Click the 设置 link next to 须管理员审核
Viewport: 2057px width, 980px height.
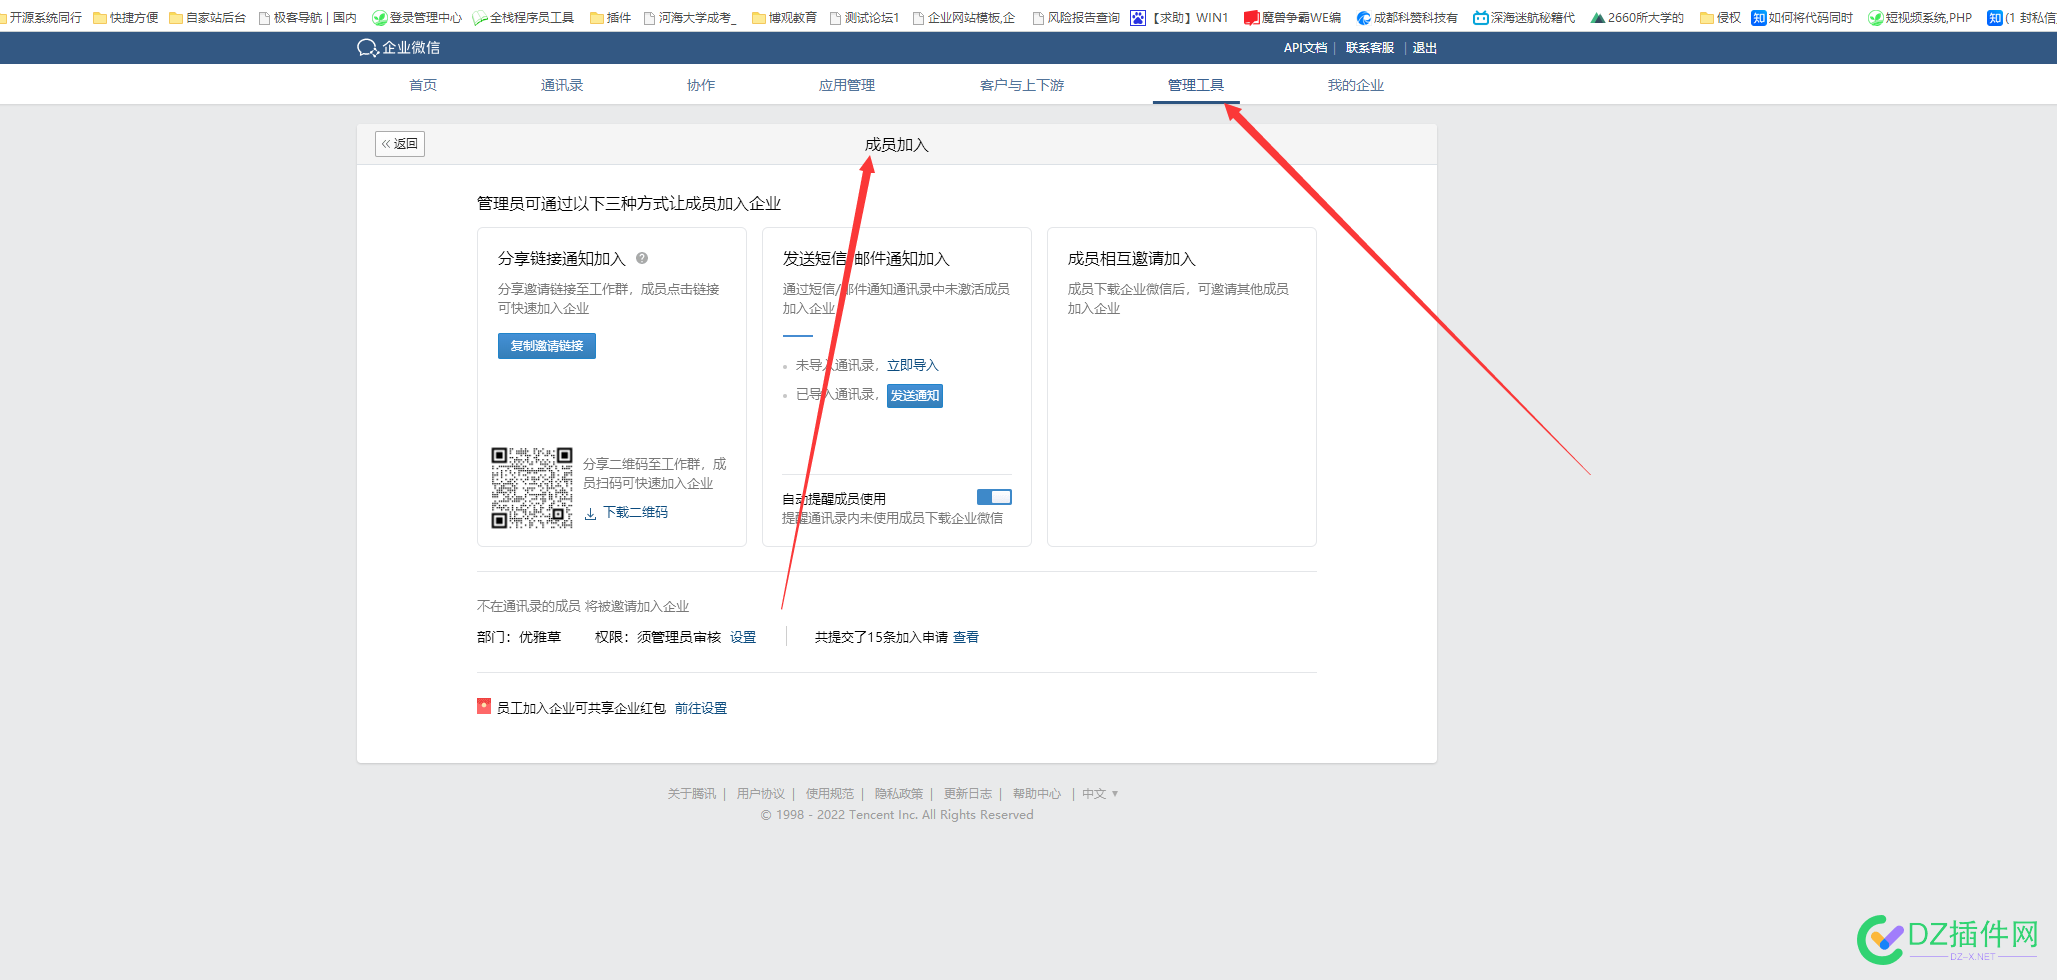(743, 637)
